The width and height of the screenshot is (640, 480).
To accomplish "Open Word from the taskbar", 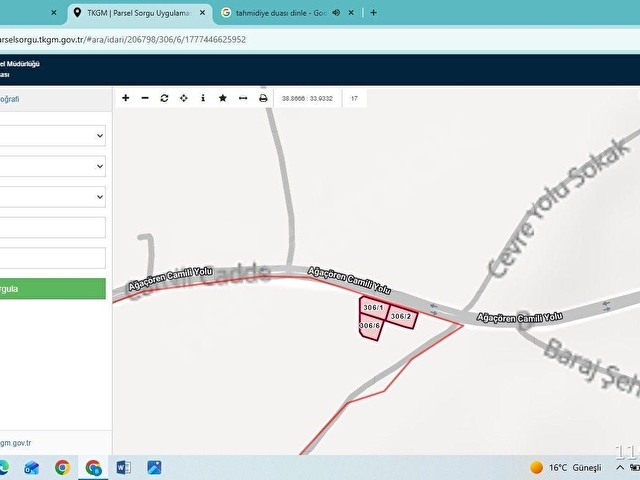I will click(124, 467).
